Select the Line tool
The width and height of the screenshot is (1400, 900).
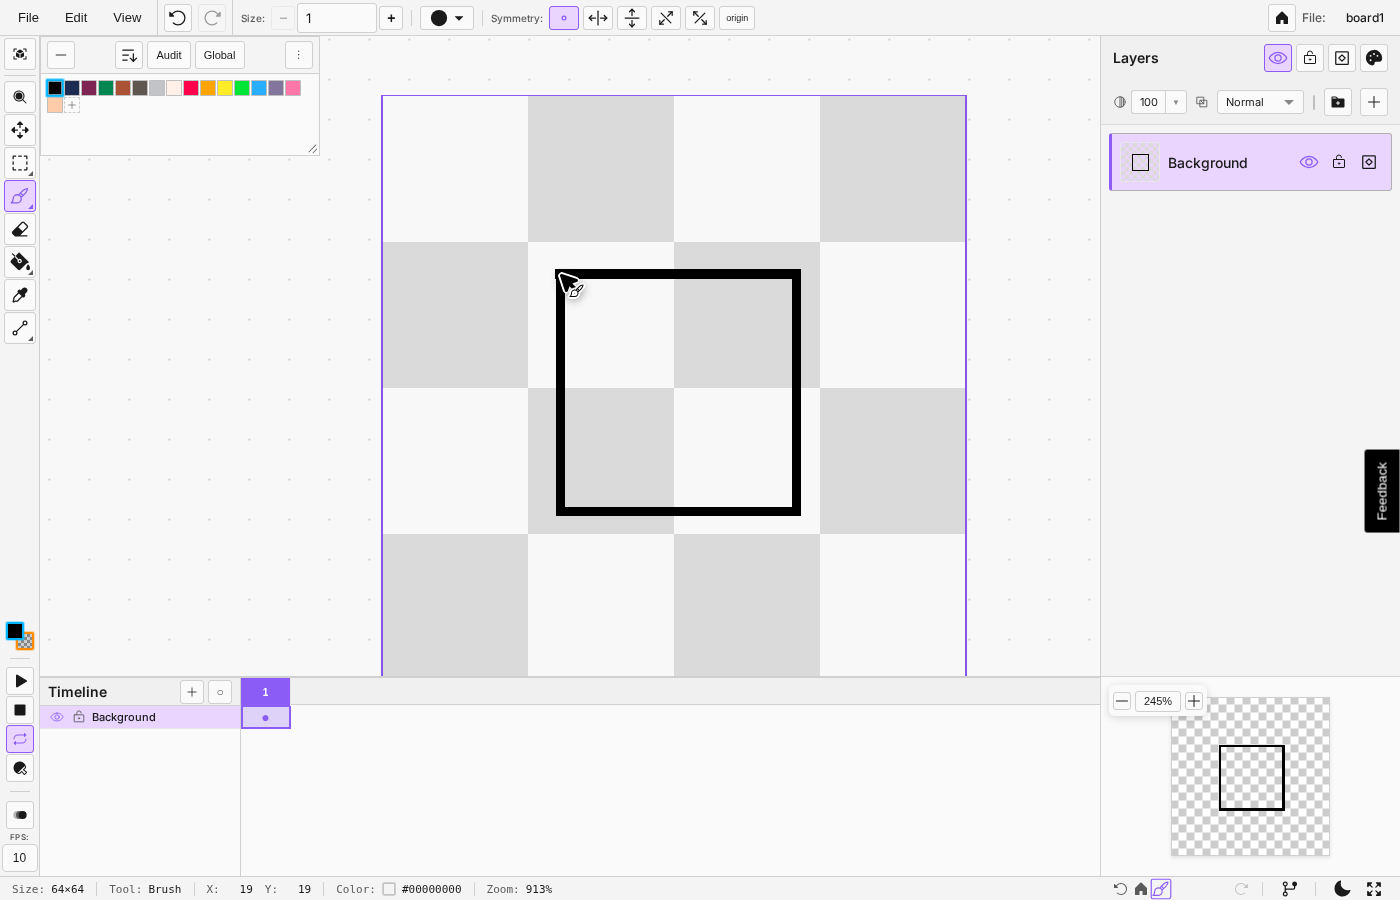[20, 328]
